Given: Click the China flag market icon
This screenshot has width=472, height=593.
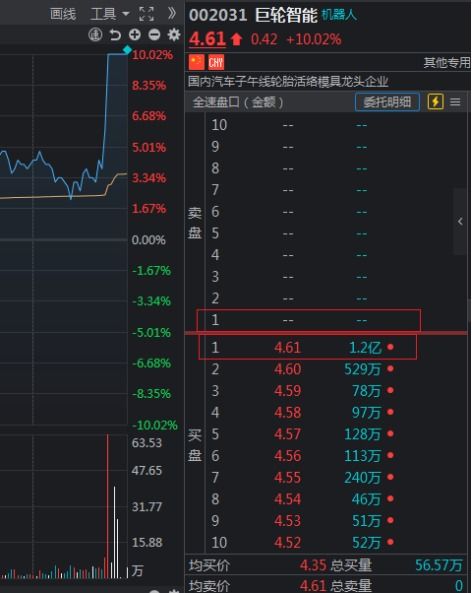Looking at the screenshot, I should [x=197, y=62].
